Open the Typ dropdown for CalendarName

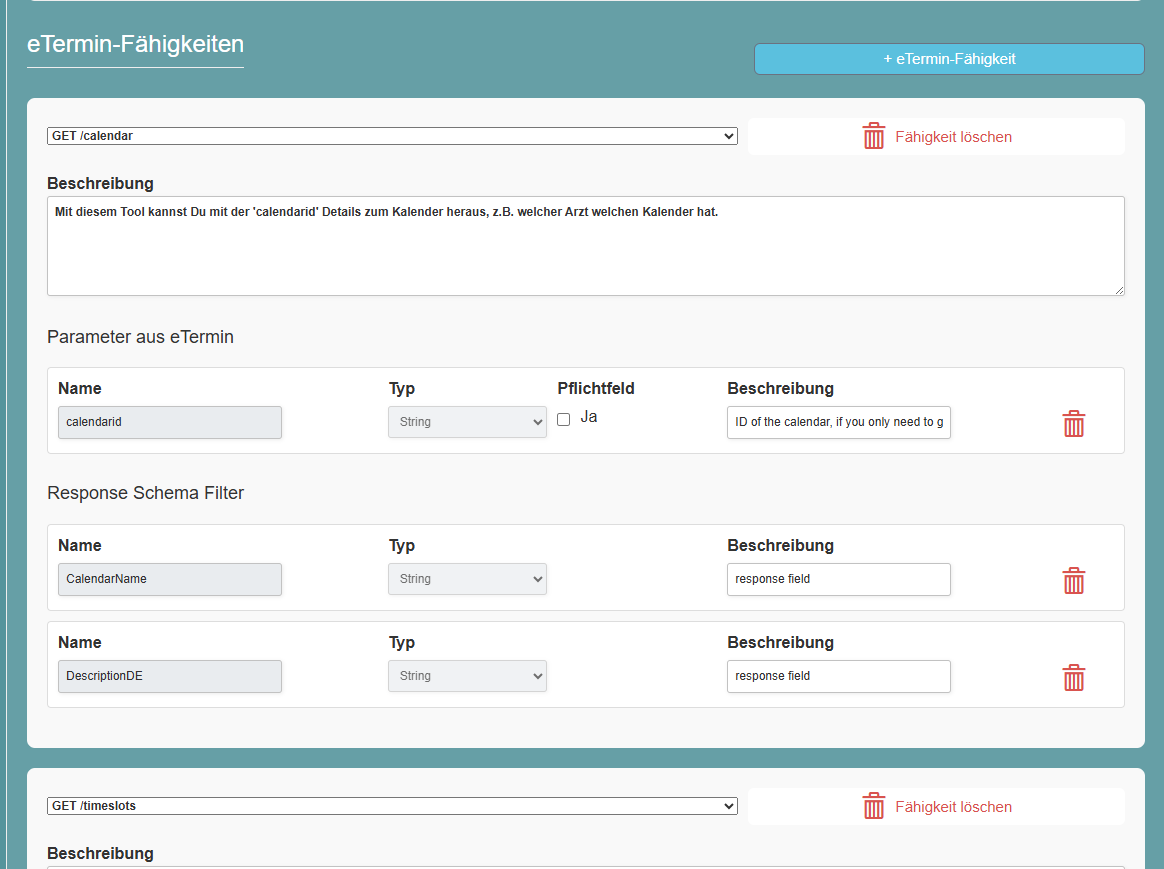pyautogui.click(x=467, y=578)
